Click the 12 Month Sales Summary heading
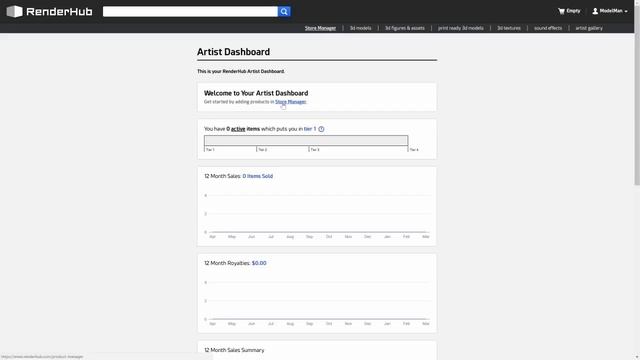The width and height of the screenshot is (640, 360). pos(234,350)
